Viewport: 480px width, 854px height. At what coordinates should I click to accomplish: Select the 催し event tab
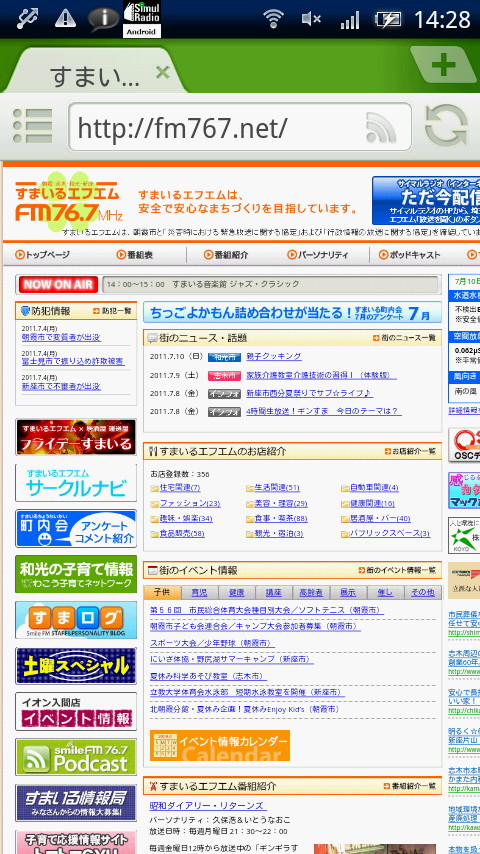[x=385, y=592]
